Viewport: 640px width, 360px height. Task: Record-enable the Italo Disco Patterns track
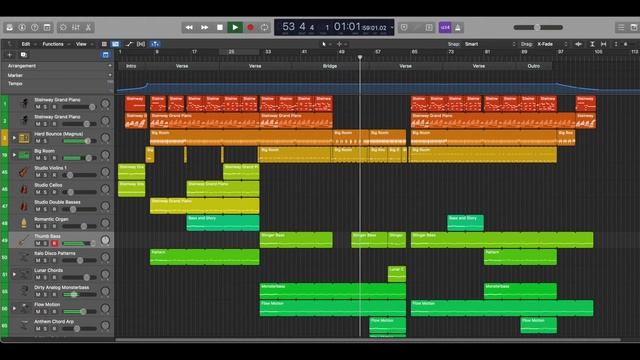54,260
